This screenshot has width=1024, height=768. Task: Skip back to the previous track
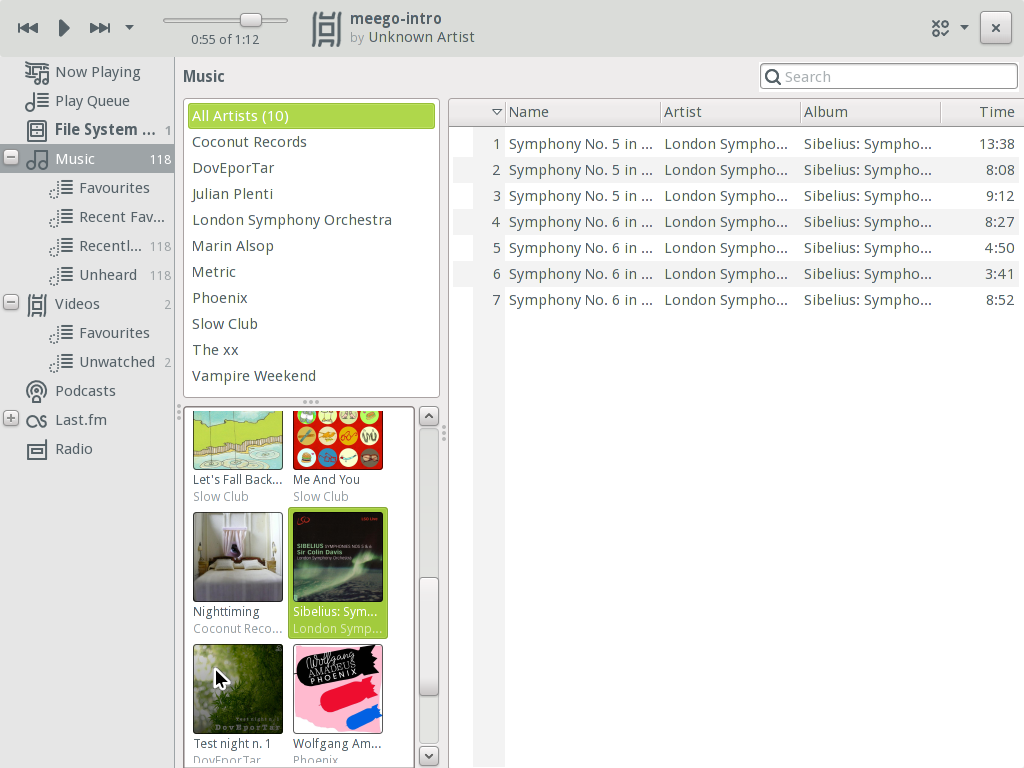coord(28,27)
